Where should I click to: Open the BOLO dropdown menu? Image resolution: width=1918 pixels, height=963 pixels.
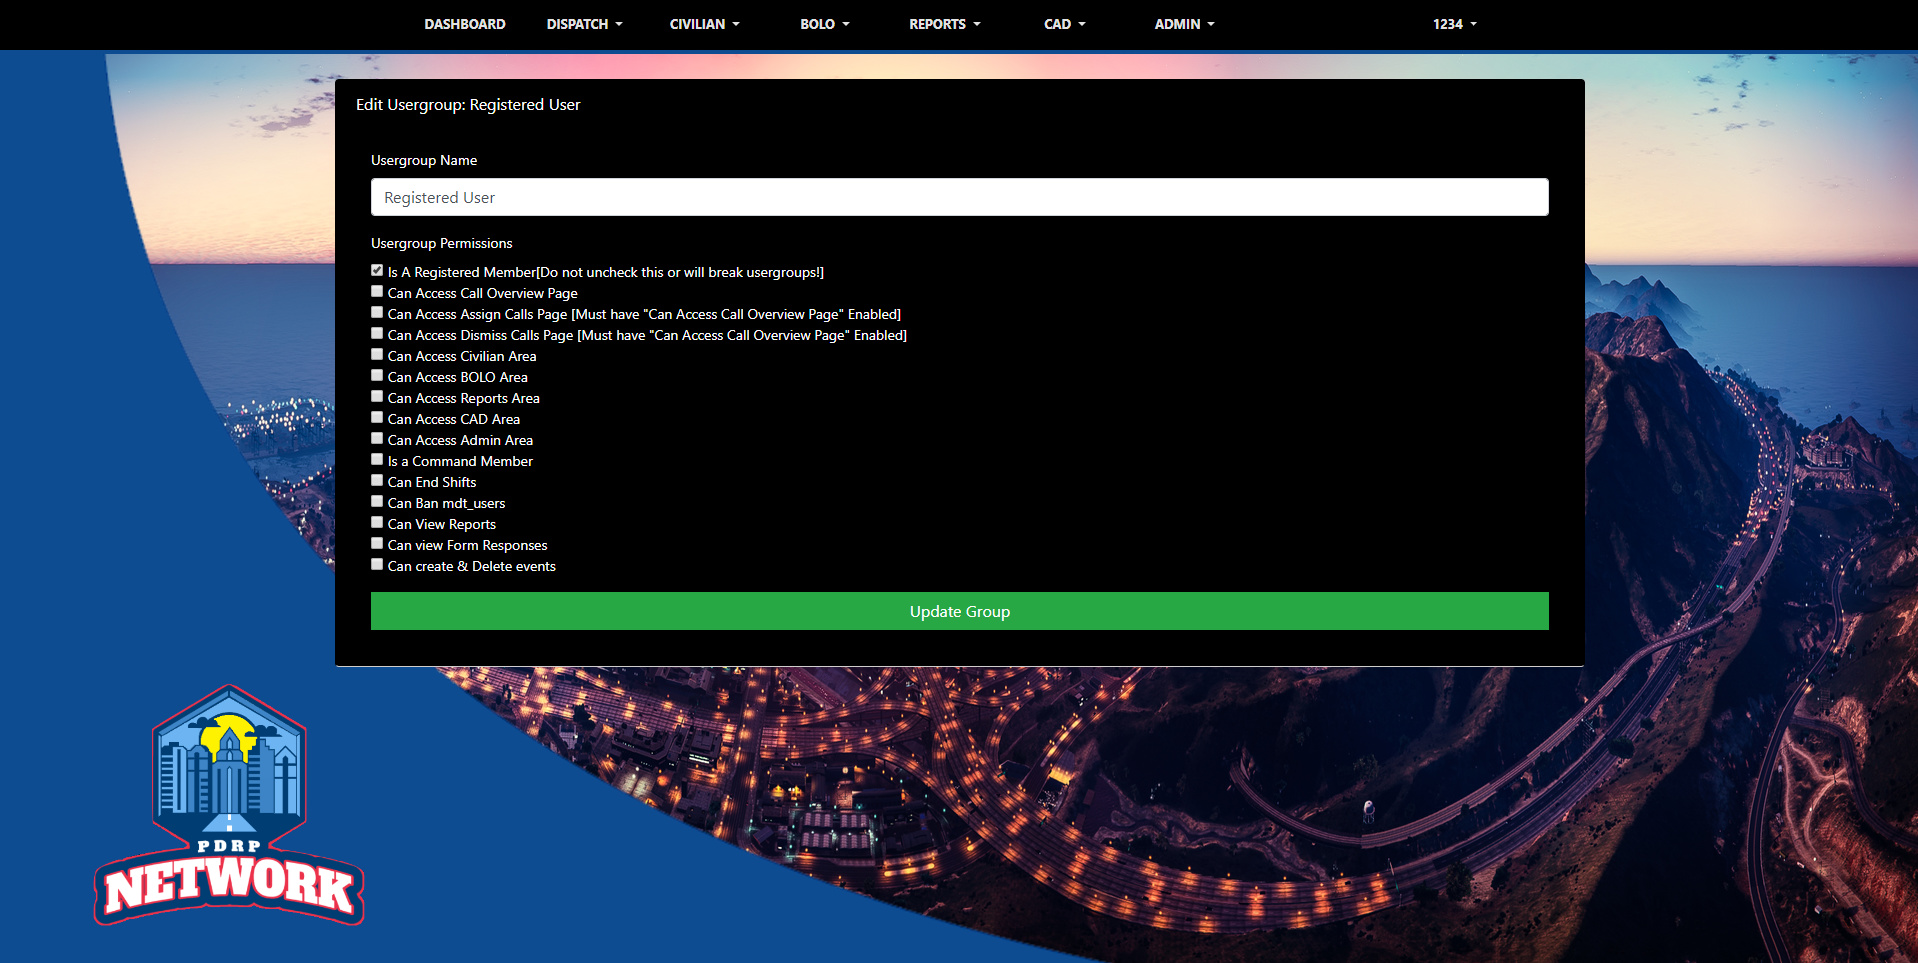(x=824, y=24)
